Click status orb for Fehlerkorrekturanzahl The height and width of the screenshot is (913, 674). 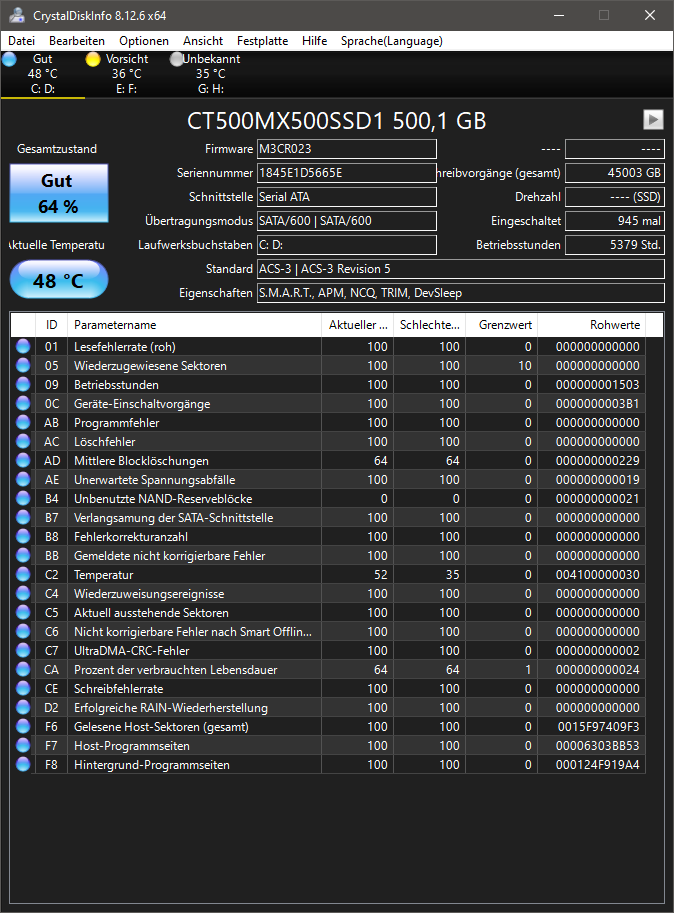23,536
